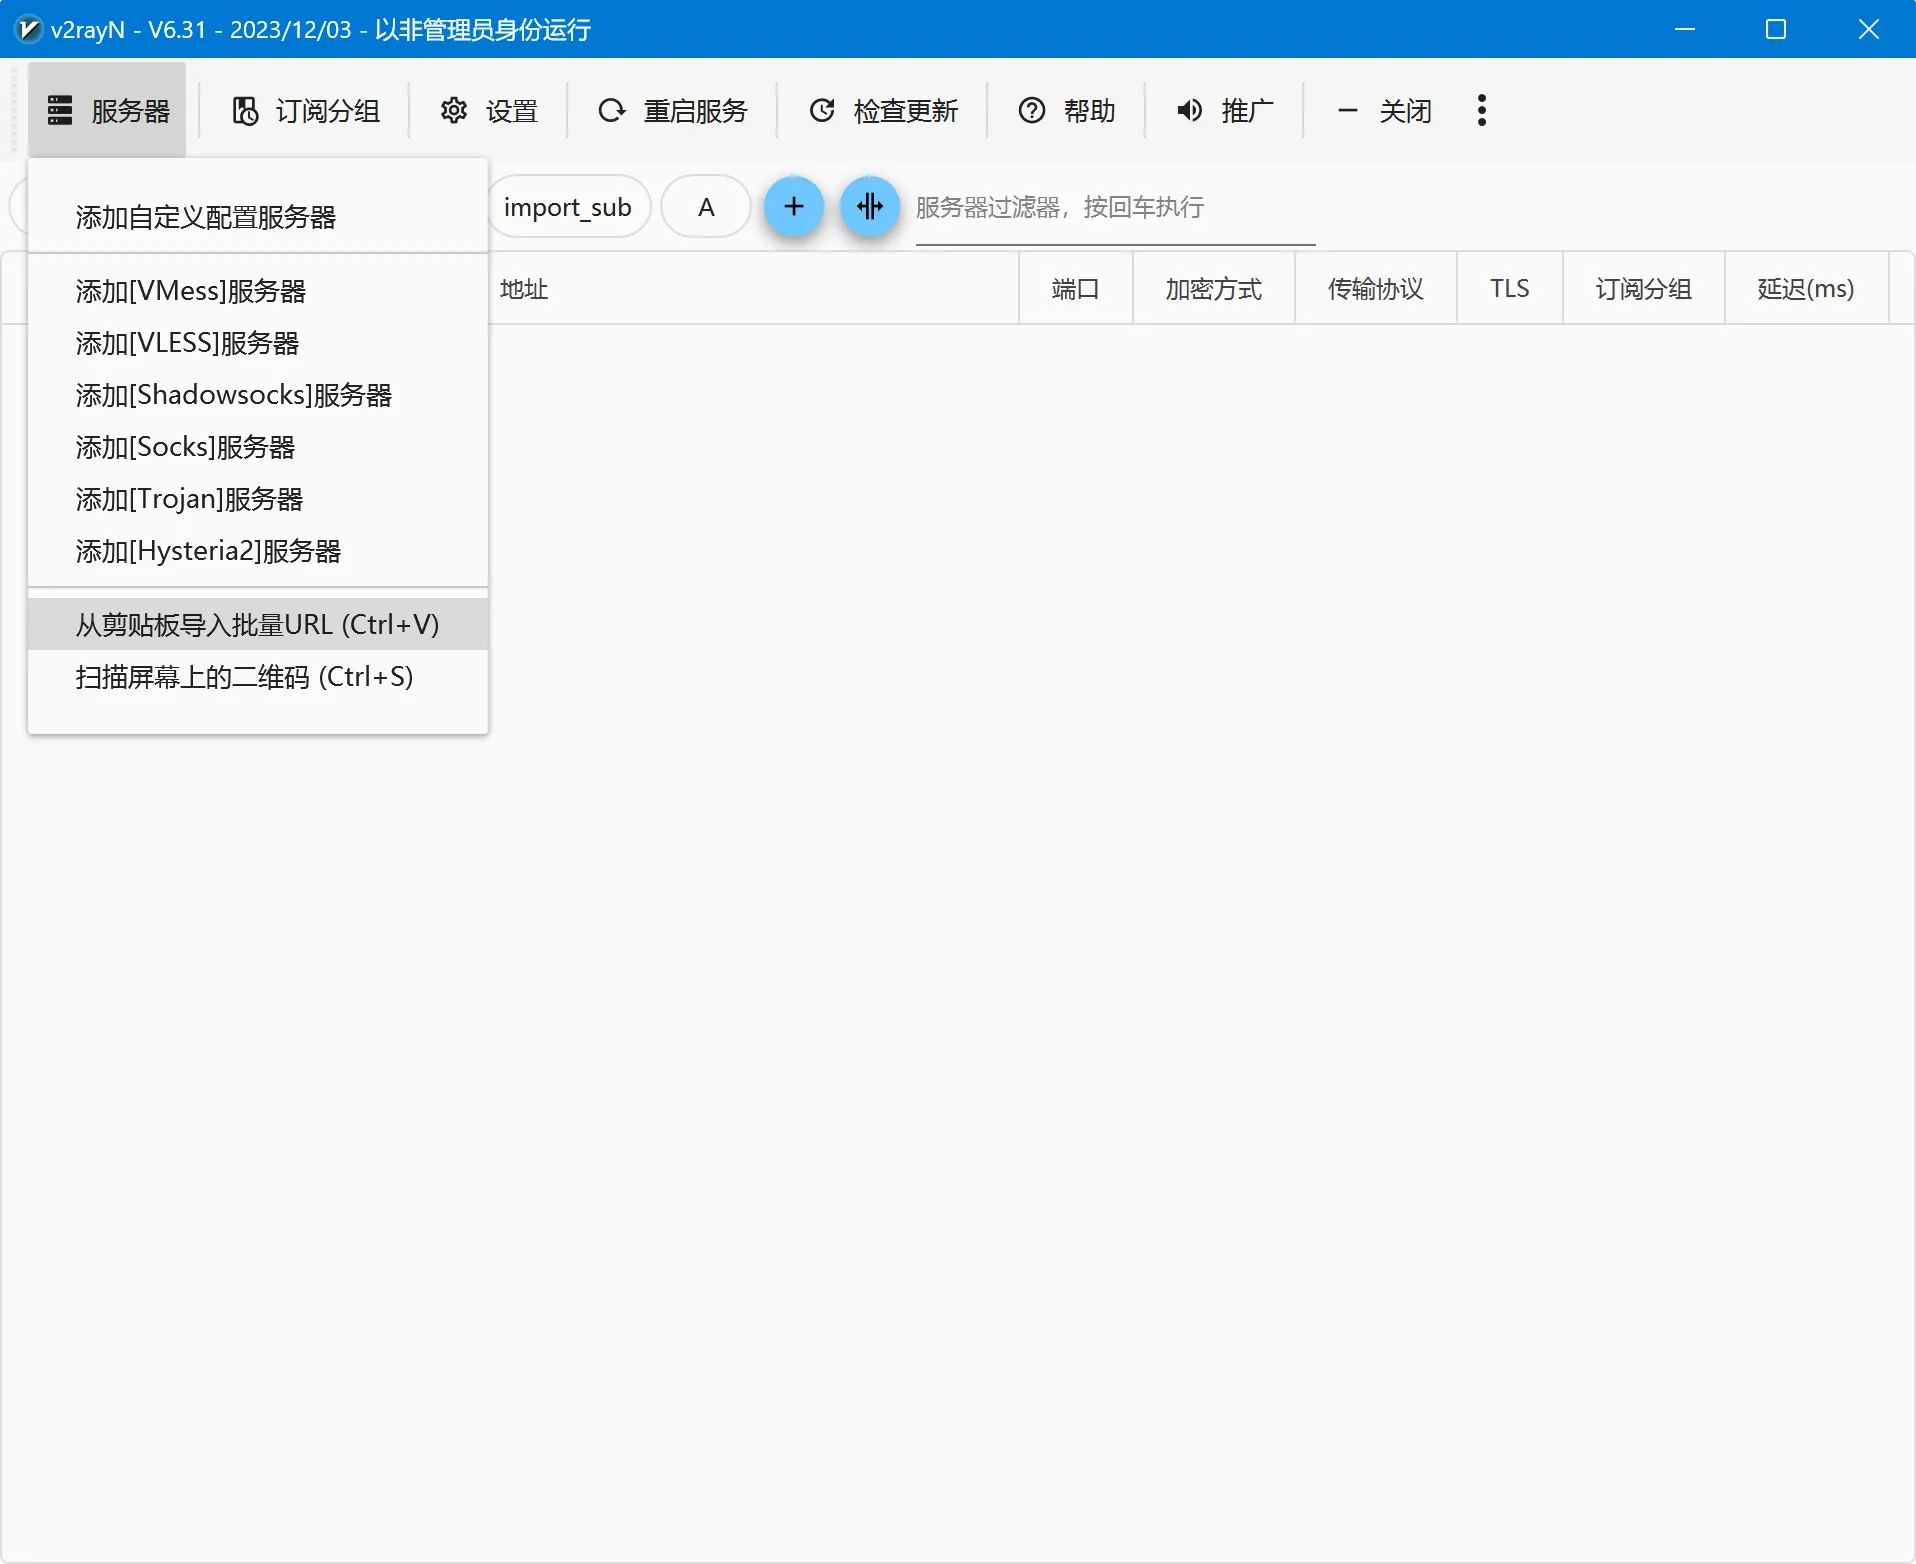Open the 订阅分组 subscription group menu
The width and height of the screenshot is (1916, 1564).
pyautogui.click(x=306, y=110)
